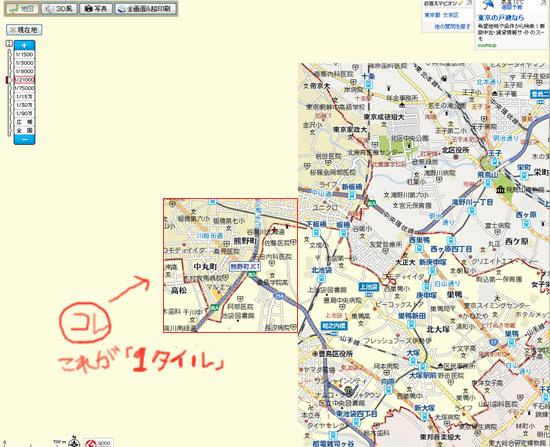Select the 1/3000 scale level
The height and width of the screenshot is (447, 550).
(24, 63)
